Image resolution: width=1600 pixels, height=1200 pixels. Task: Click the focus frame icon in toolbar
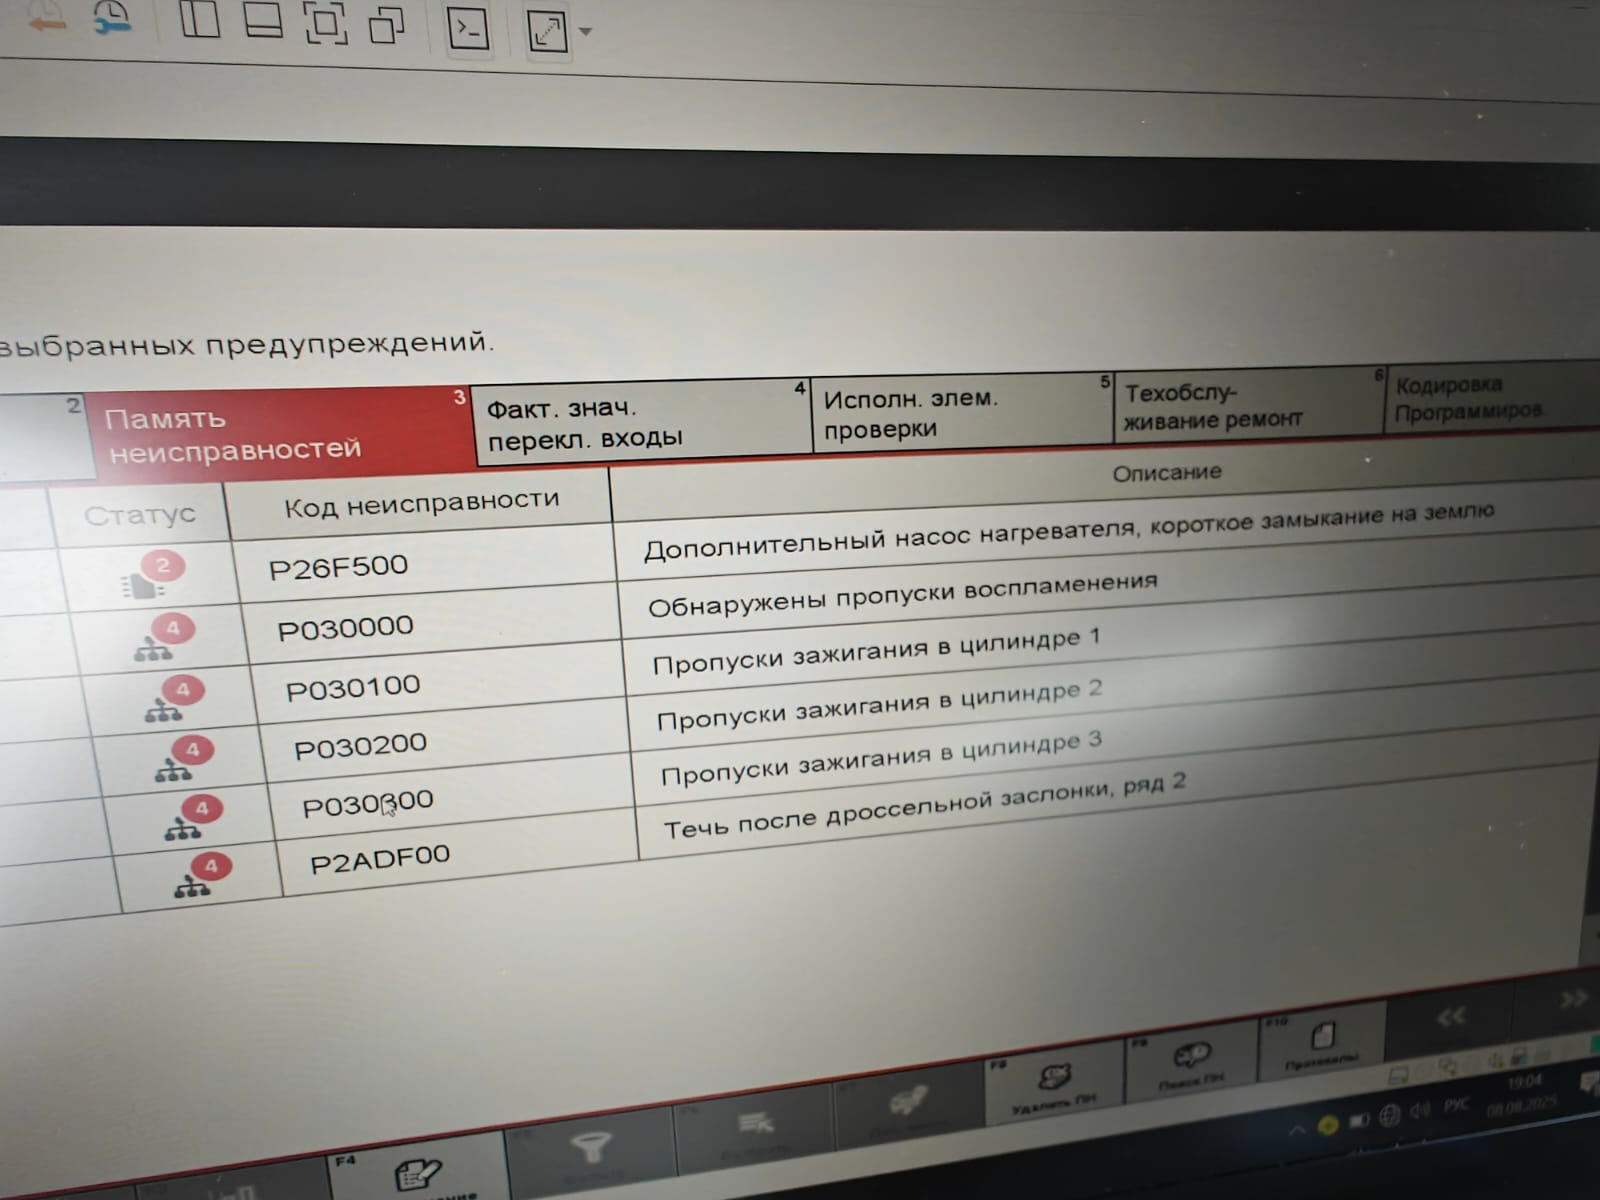coord(325,23)
